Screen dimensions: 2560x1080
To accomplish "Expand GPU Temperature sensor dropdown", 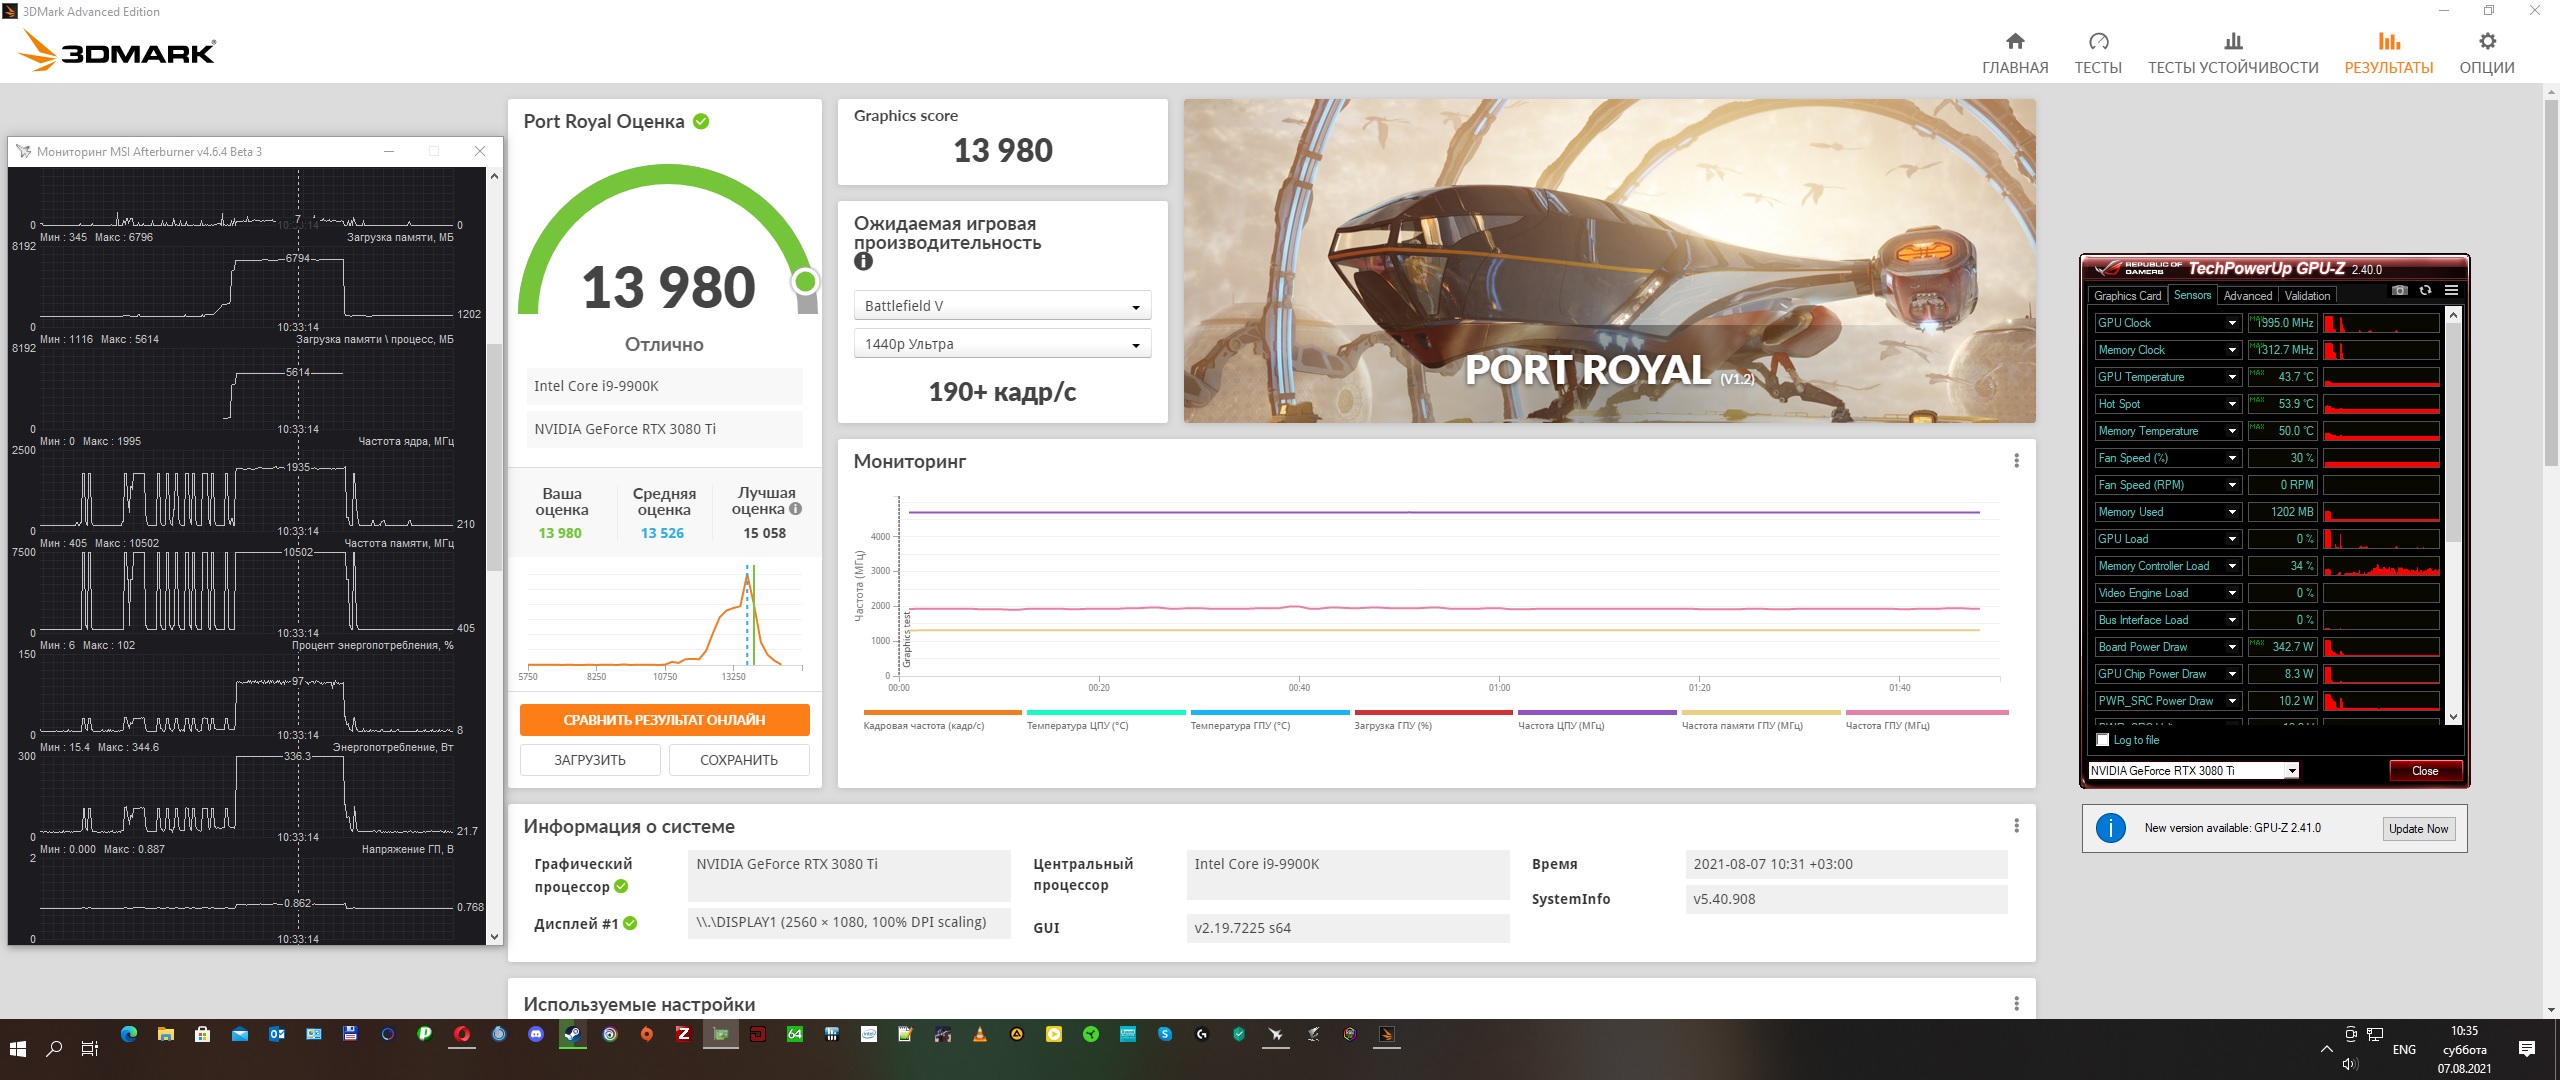I will coord(2232,377).
